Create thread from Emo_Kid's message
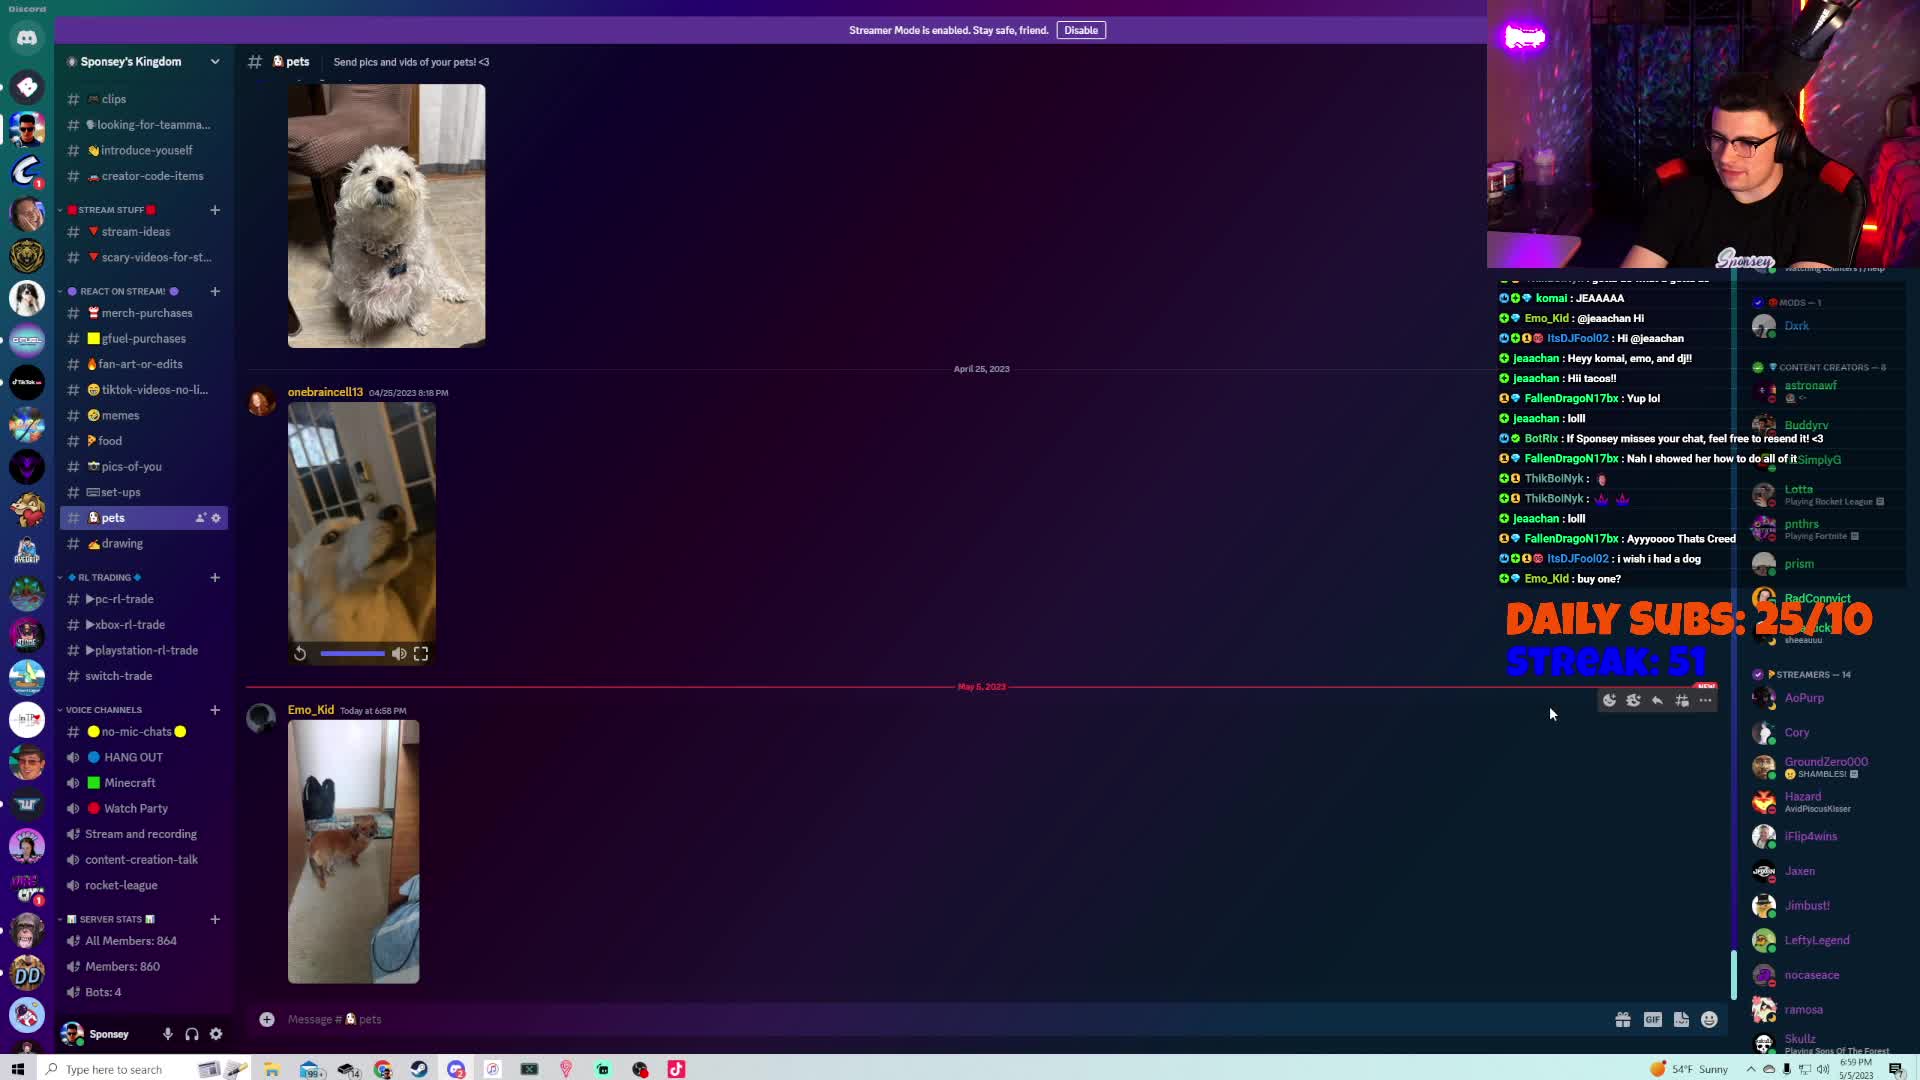 pyautogui.click(x=1682, y=700)
